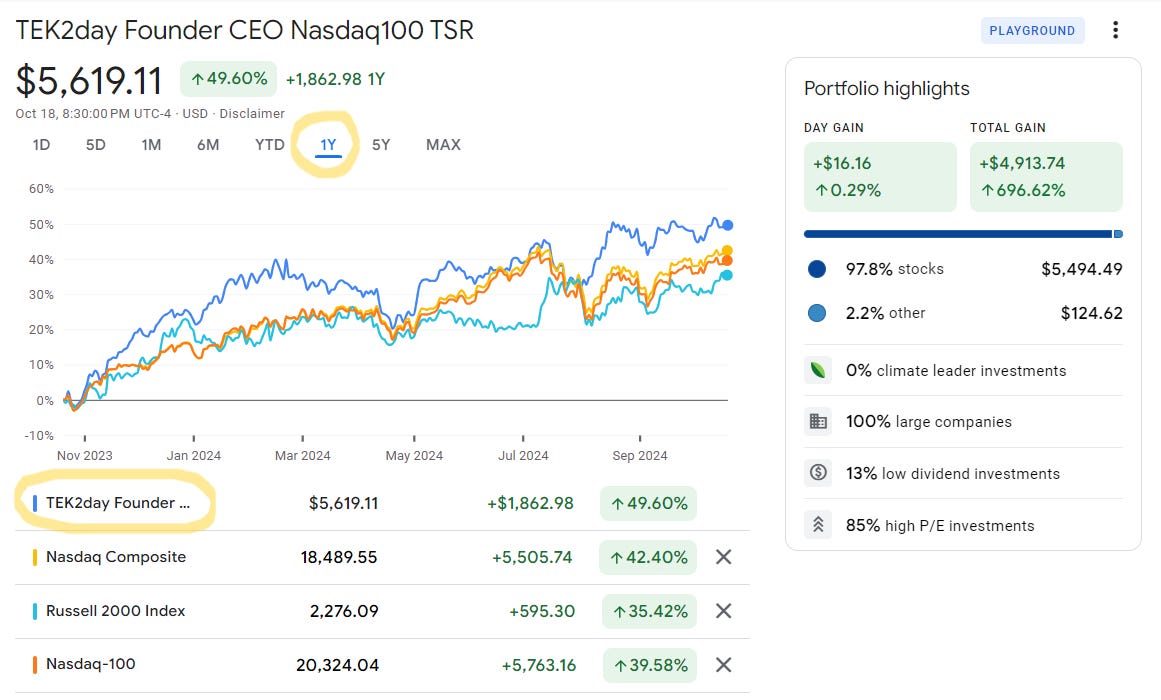
Task: Open the Disclaimer link
Action: pos(252,113)
